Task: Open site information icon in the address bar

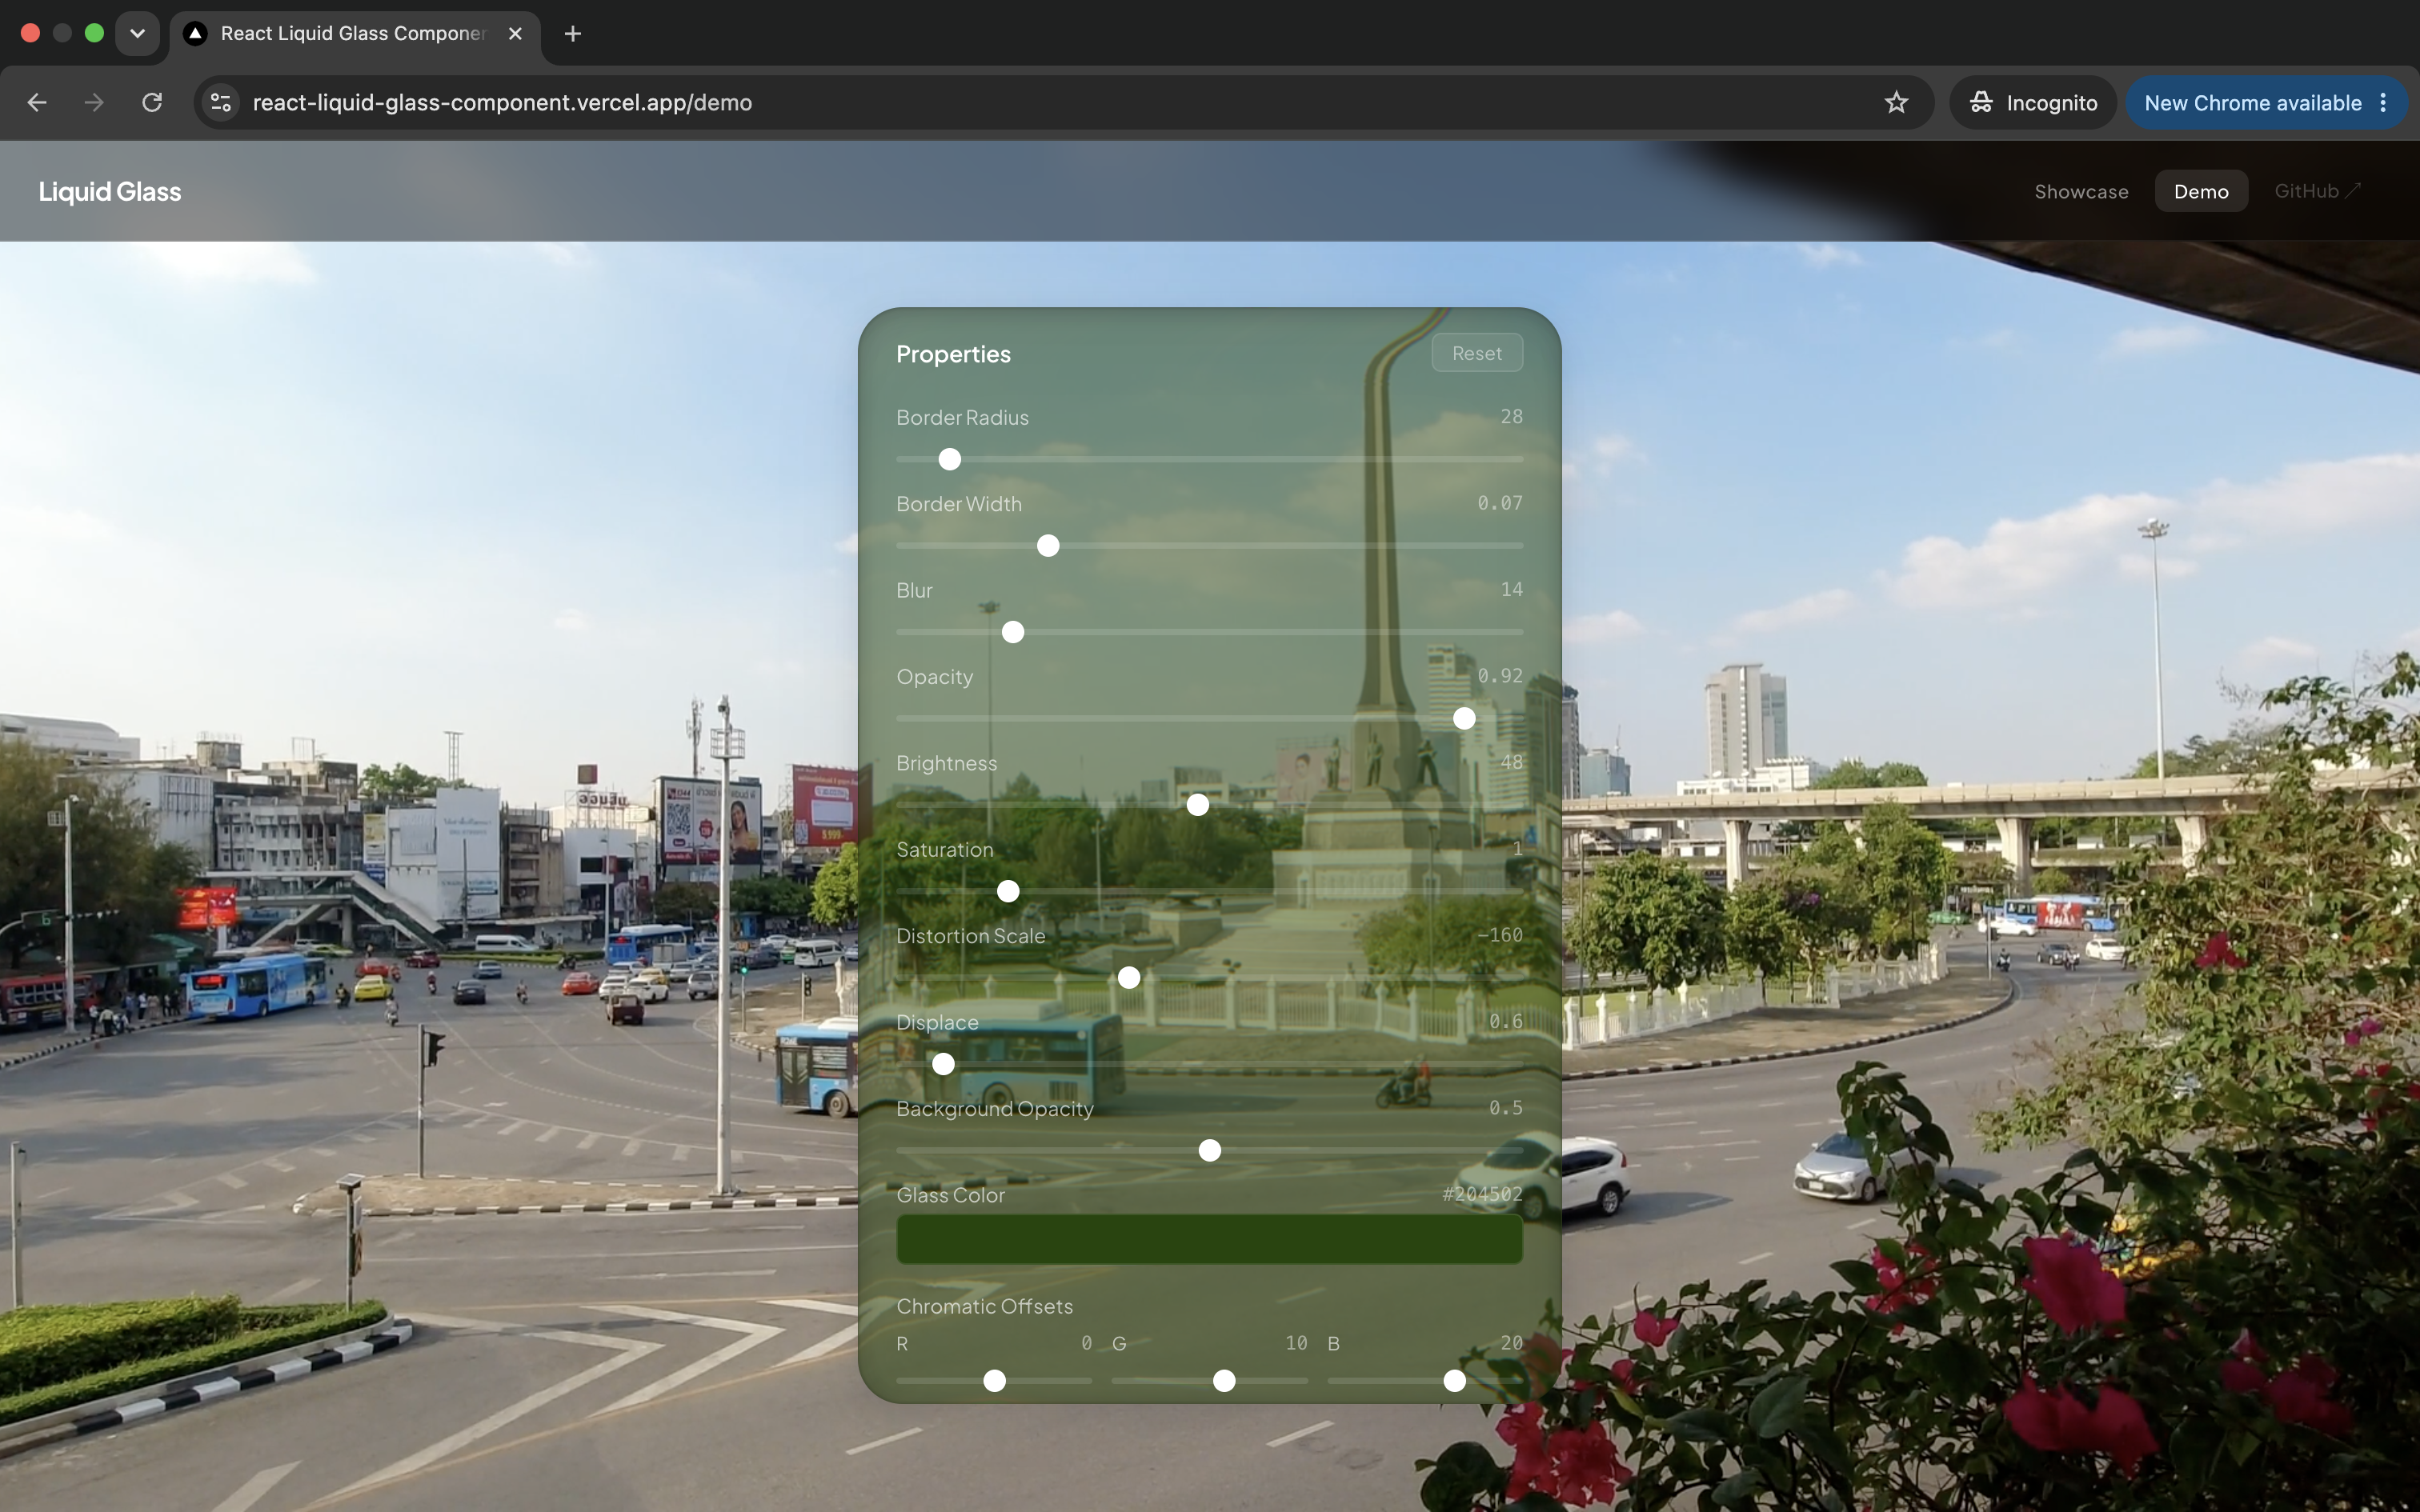Action: pos(221,103)
